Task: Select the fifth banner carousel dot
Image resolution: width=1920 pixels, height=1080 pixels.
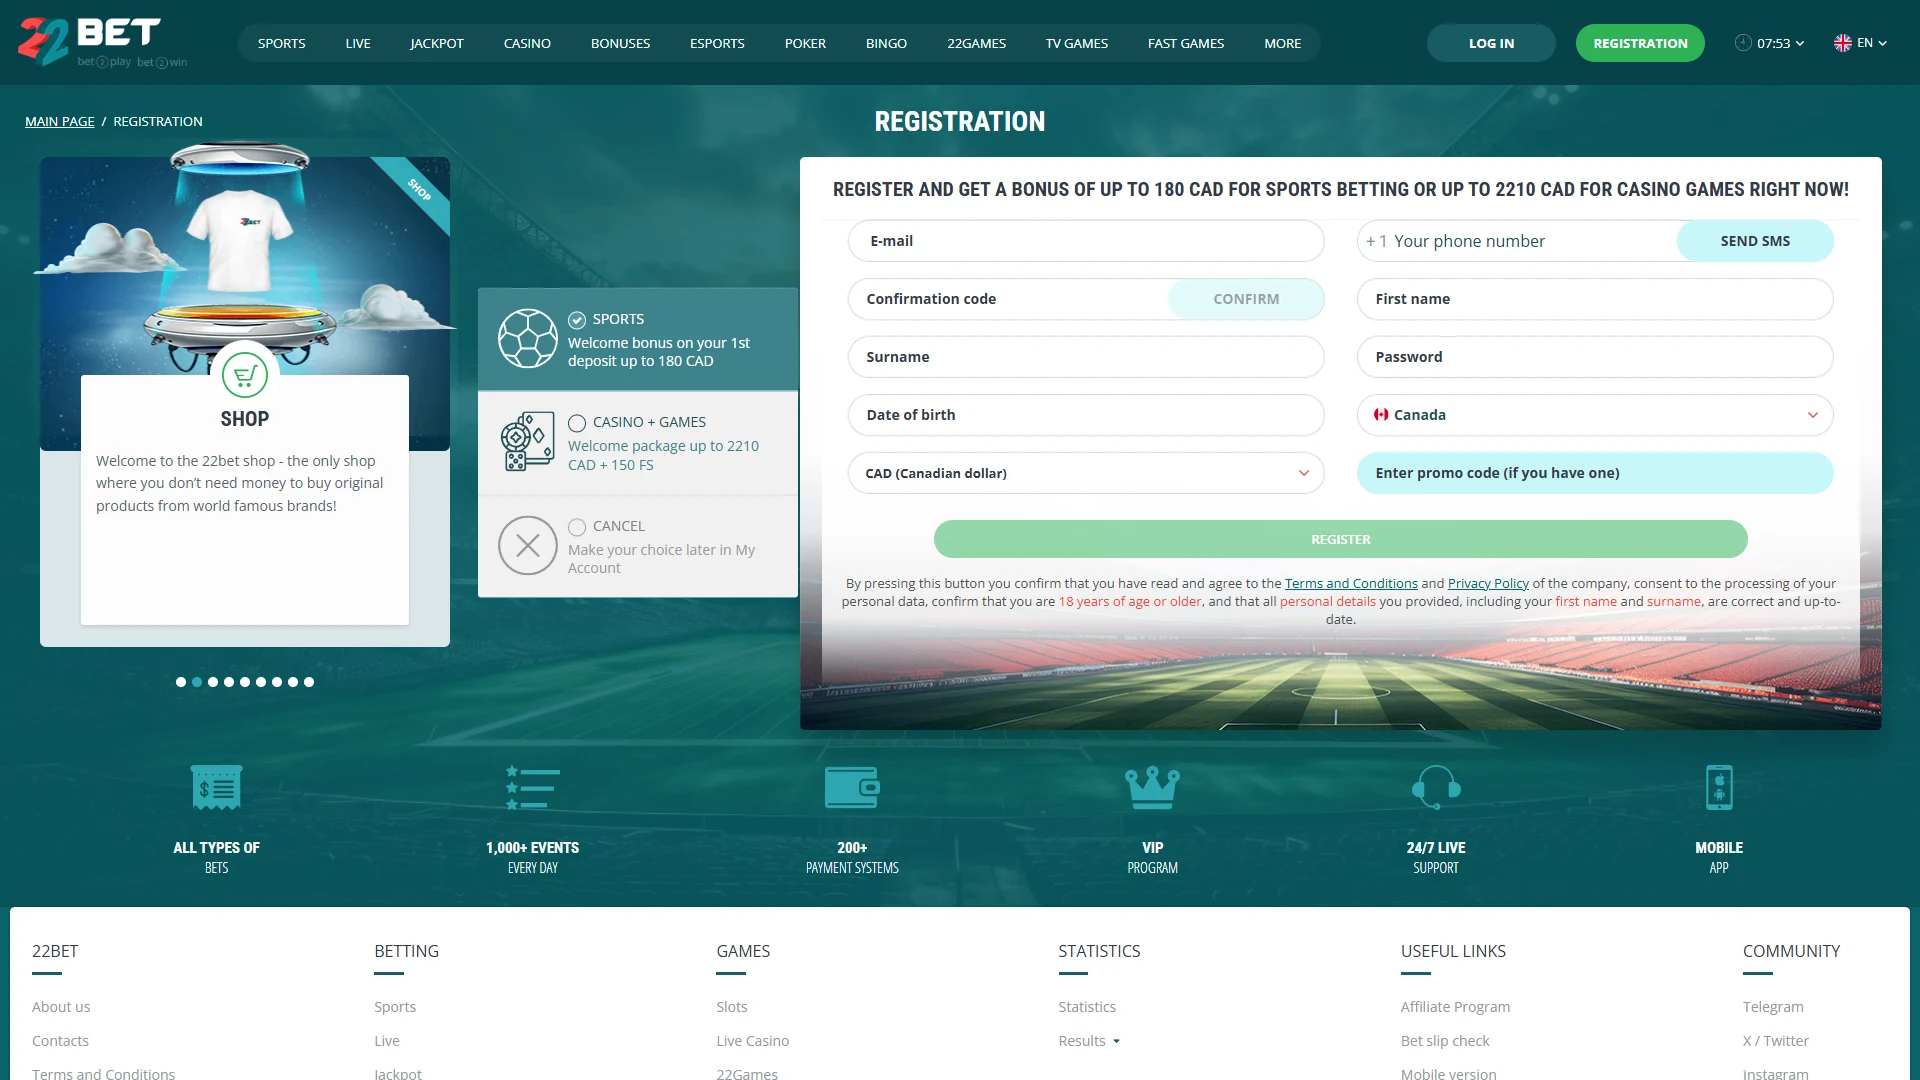Action: click(x=245, y=682)
